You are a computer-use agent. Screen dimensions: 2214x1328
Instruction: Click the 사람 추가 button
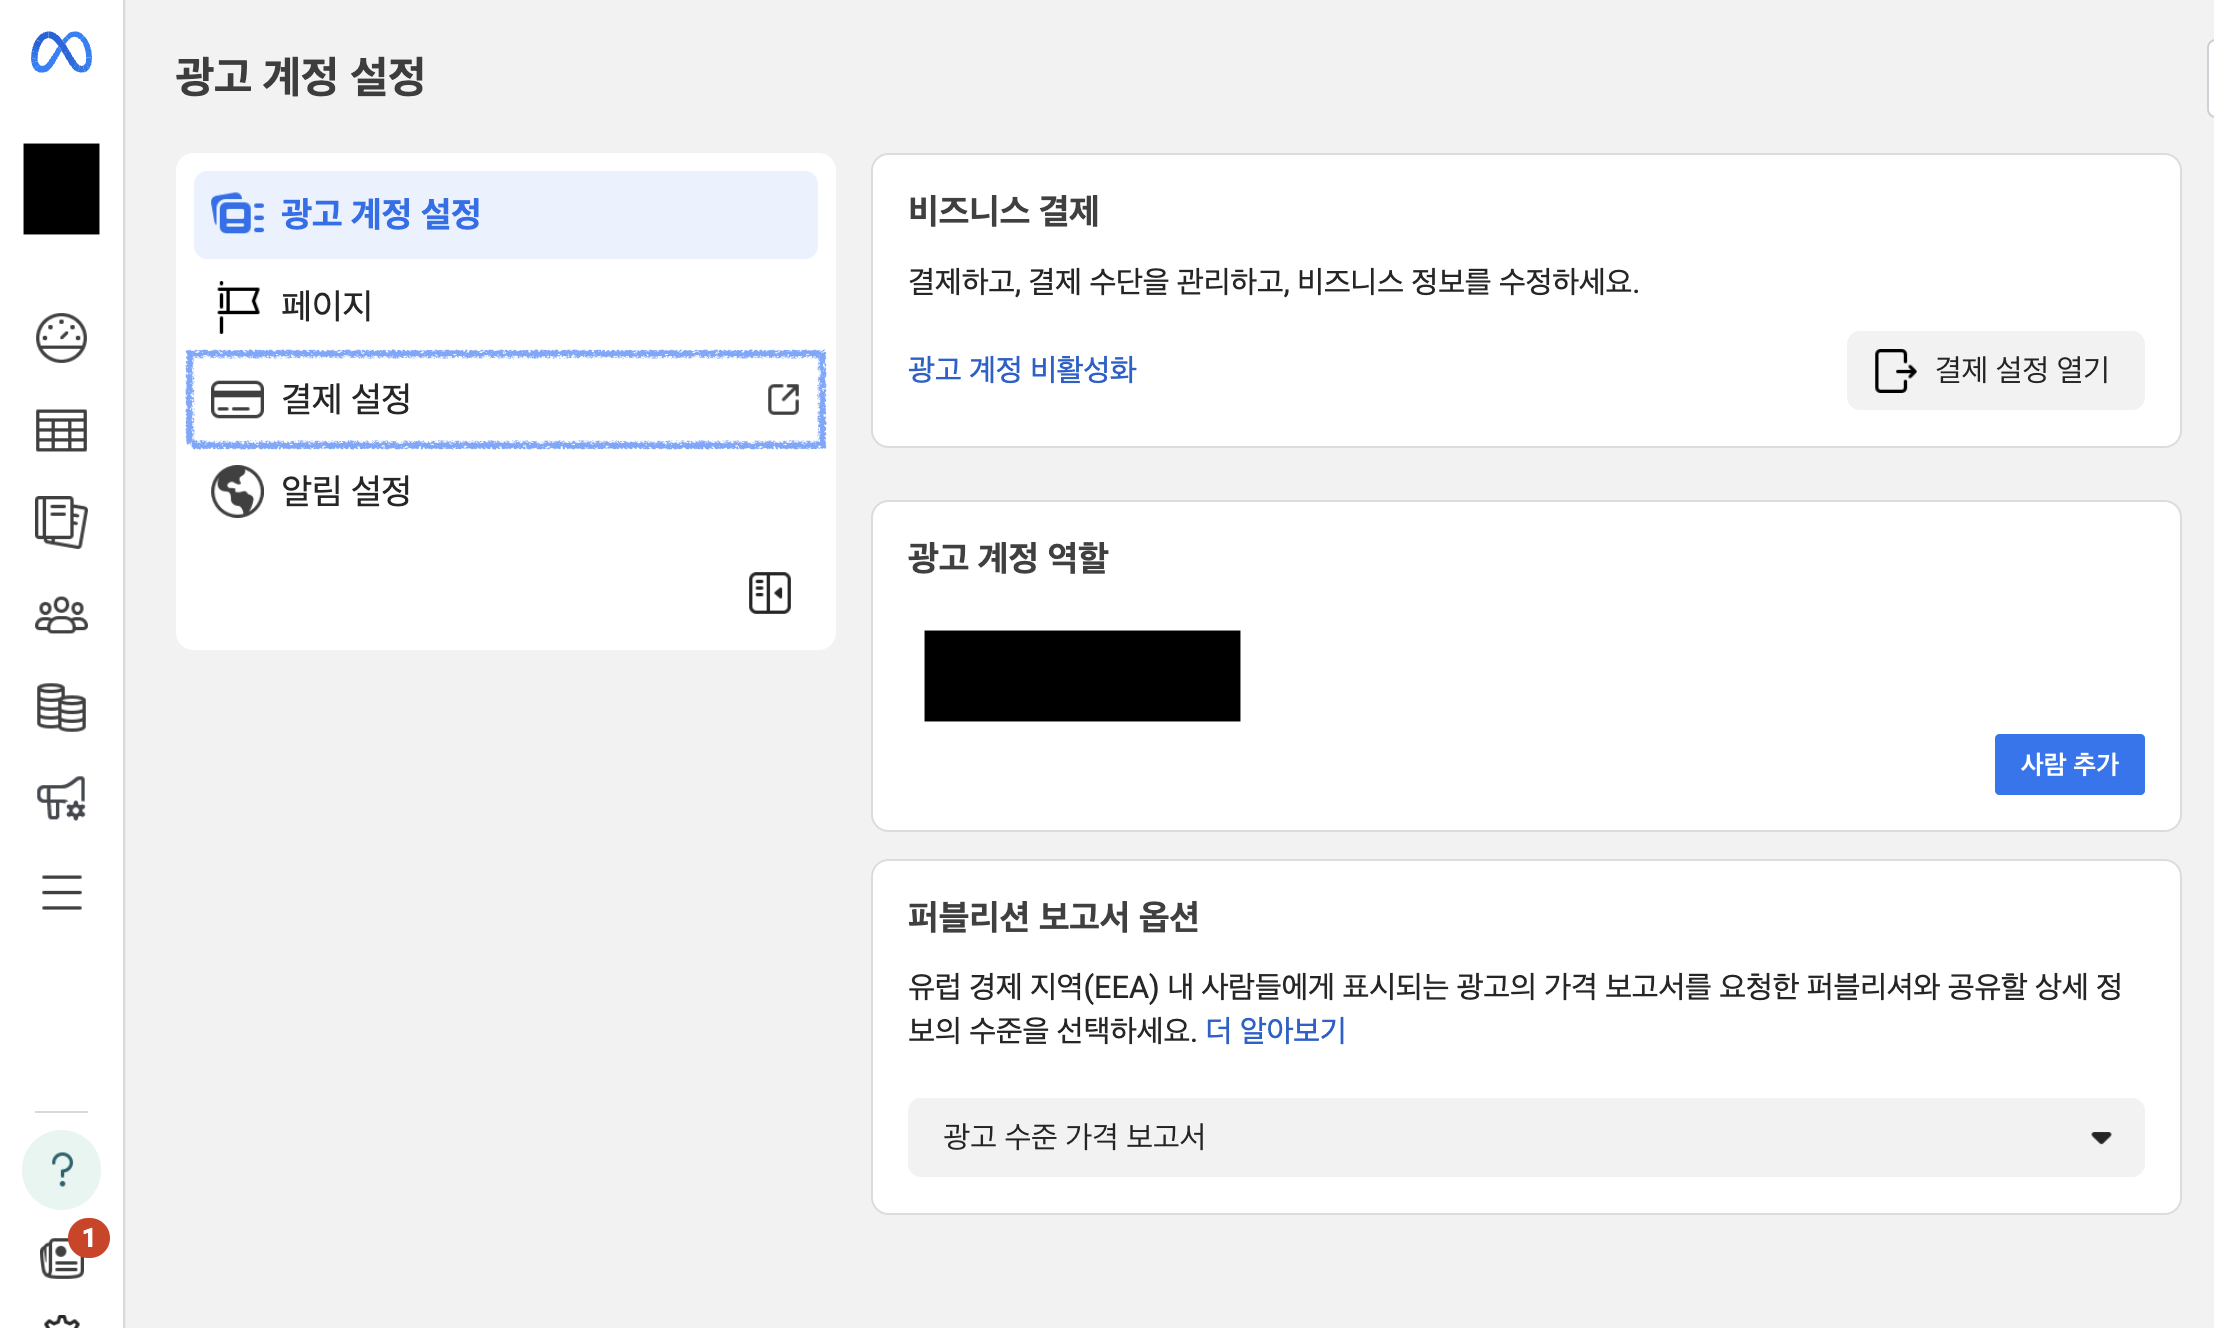tap(2068, 764)
